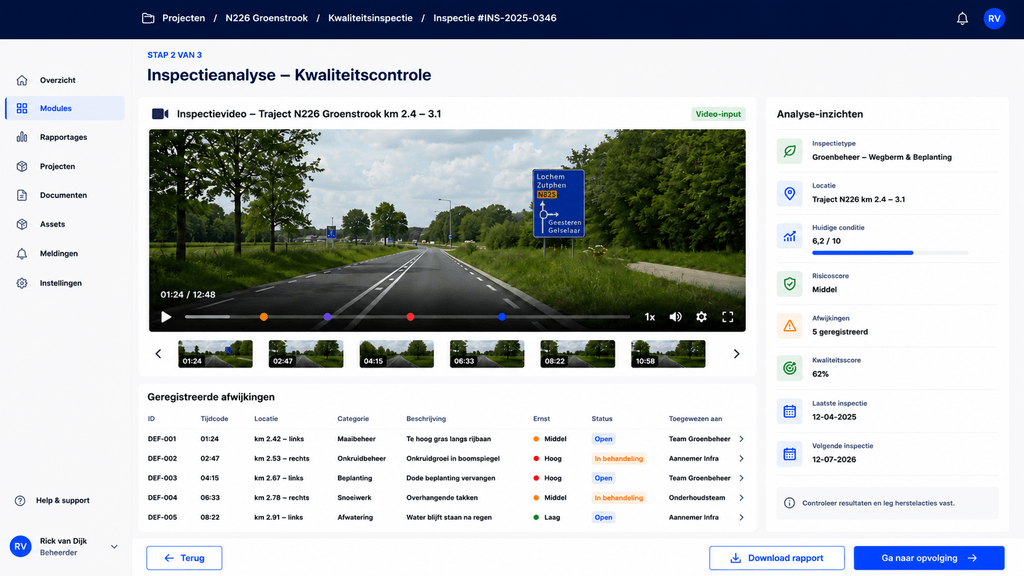Viewport: 1024px width, 576px height.
Task: Open Rapportages in sidebar
Action: pos(63,137)
